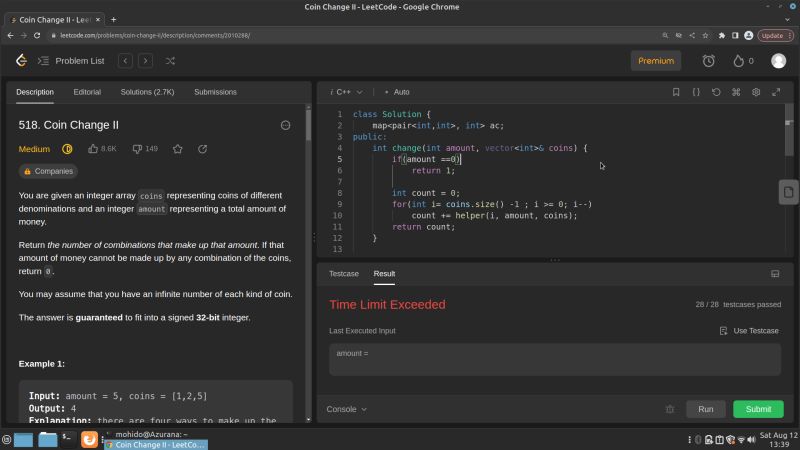Click the Problem List link
The image size is (800, 450).
80,61
